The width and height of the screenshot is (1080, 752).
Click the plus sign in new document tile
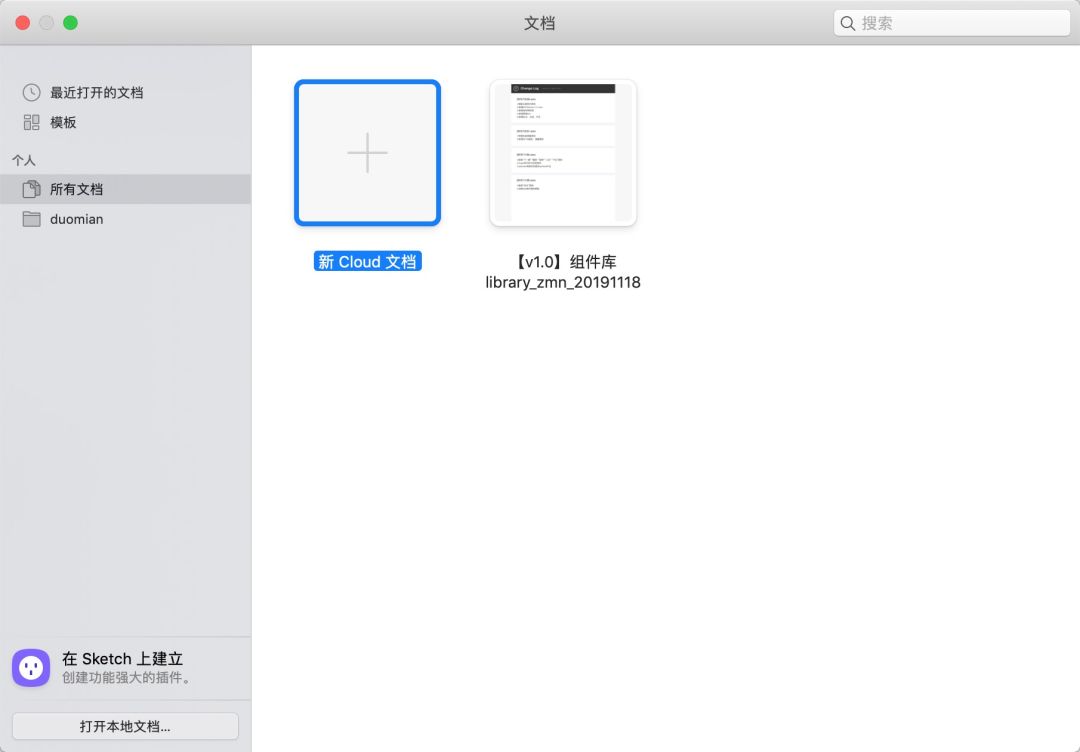pos(367,153)
